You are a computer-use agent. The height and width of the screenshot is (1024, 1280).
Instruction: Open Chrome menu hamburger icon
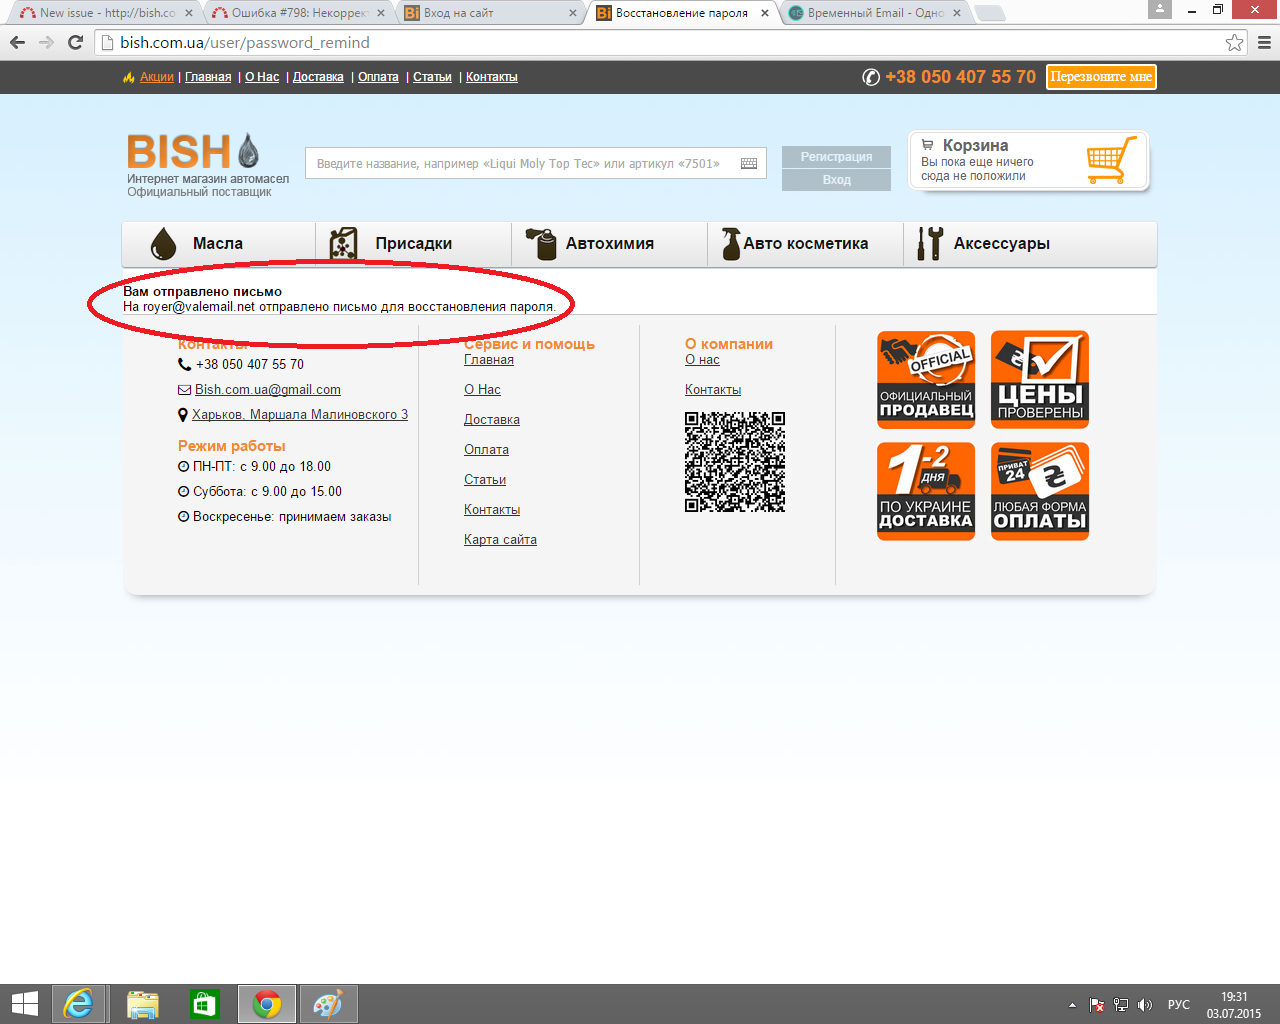[1264, 43]
